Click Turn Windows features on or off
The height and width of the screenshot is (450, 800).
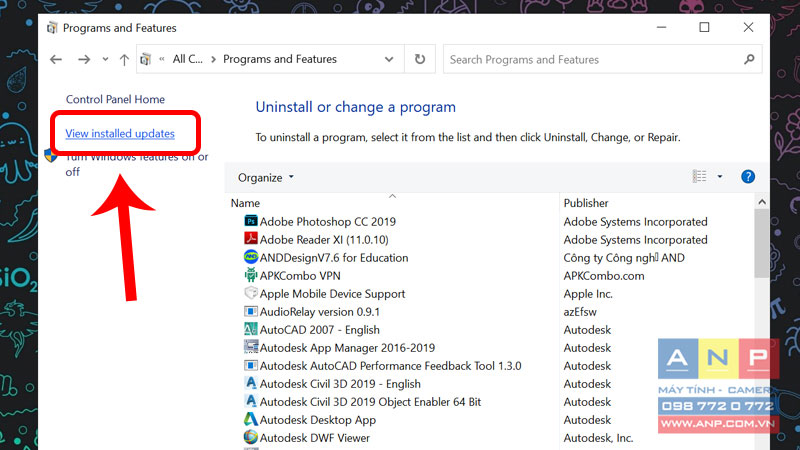137,164
